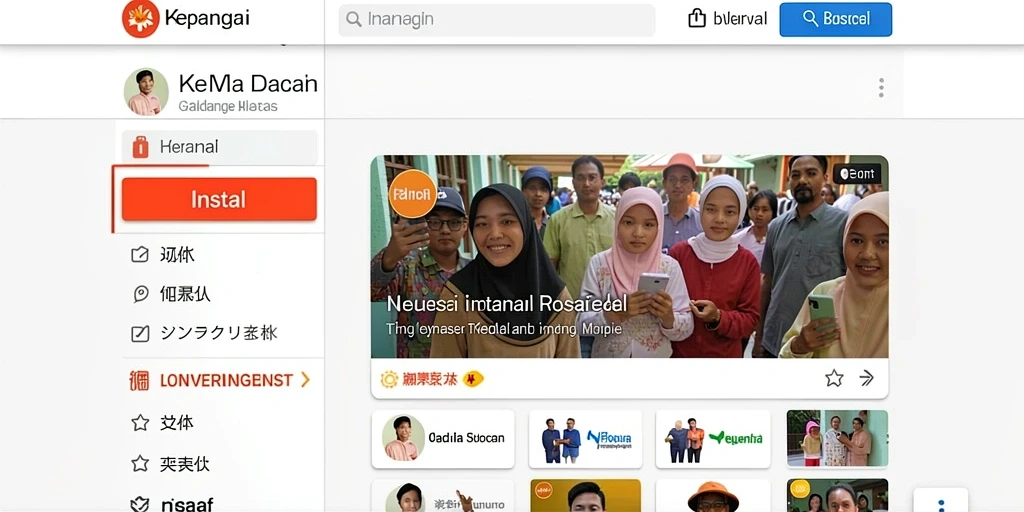
Task: Open the vertical three-dot menu in header
Action: (x=881, y=88)
